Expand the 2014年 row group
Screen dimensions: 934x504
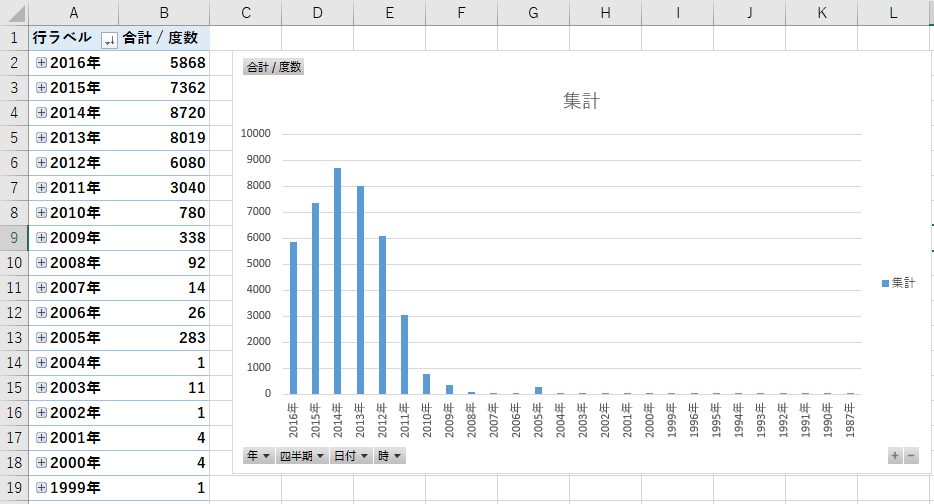(x=41, y=113)
